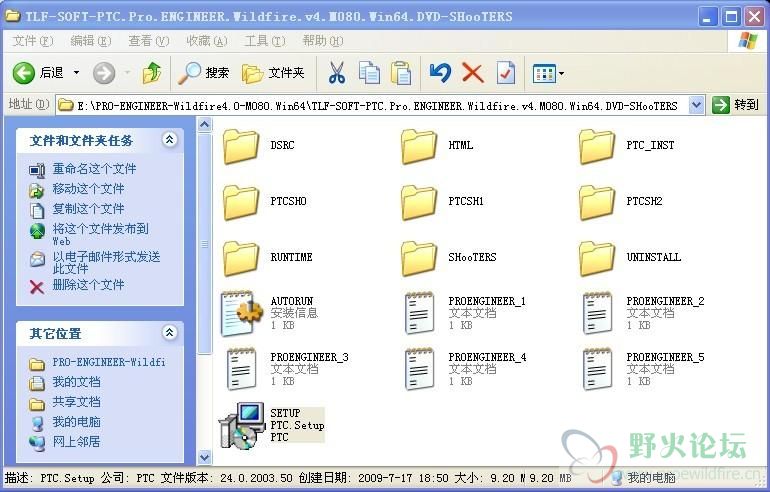Viewport: 770px width, 492px height.
Task: Open the Search (搜索) toolbar button
Action: point(203,73)
